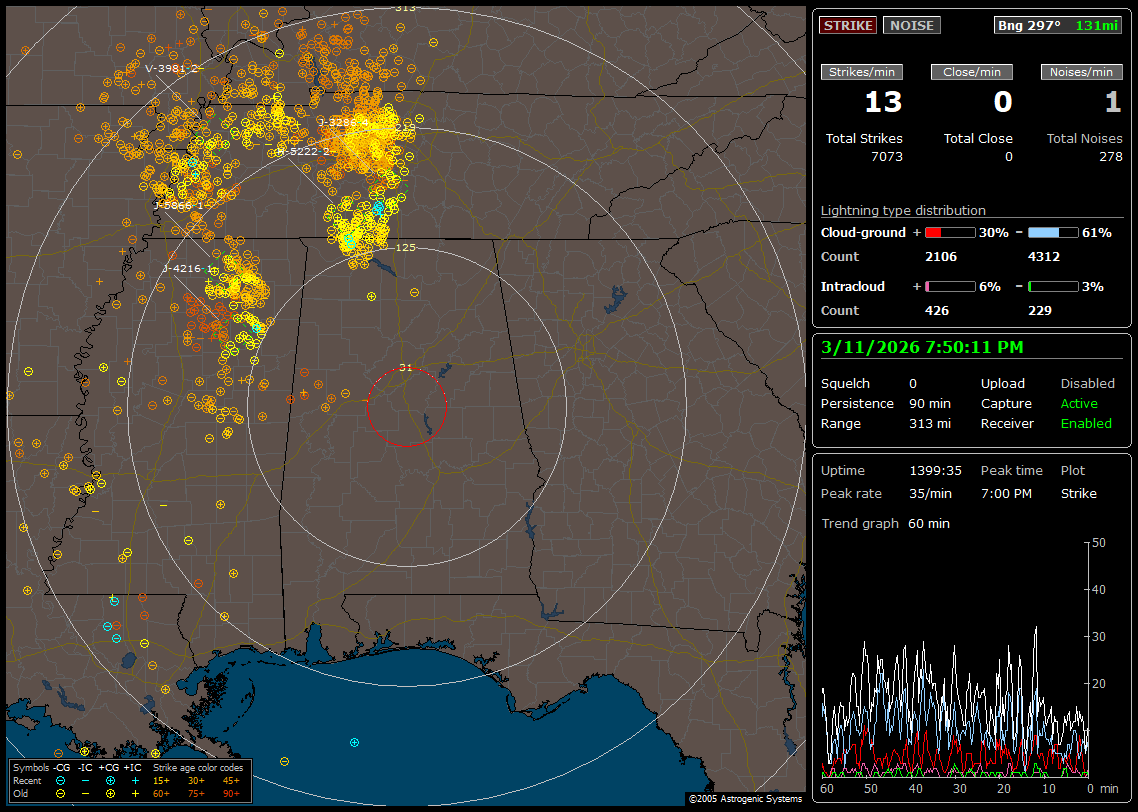This screenshot has height=812, width=1138.
Task: Select storm cell label J-3286-4
Action: point(343,122)
